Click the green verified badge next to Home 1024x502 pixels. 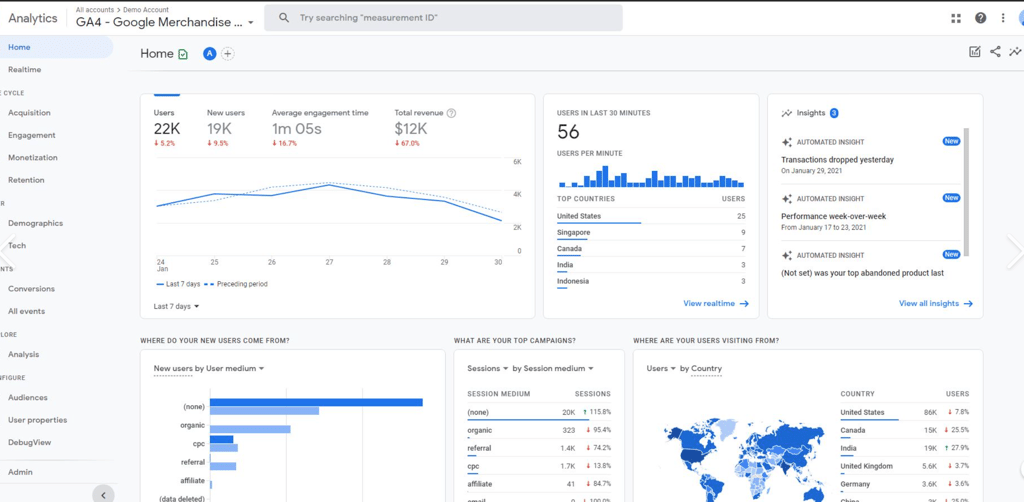tap(183, 54)
